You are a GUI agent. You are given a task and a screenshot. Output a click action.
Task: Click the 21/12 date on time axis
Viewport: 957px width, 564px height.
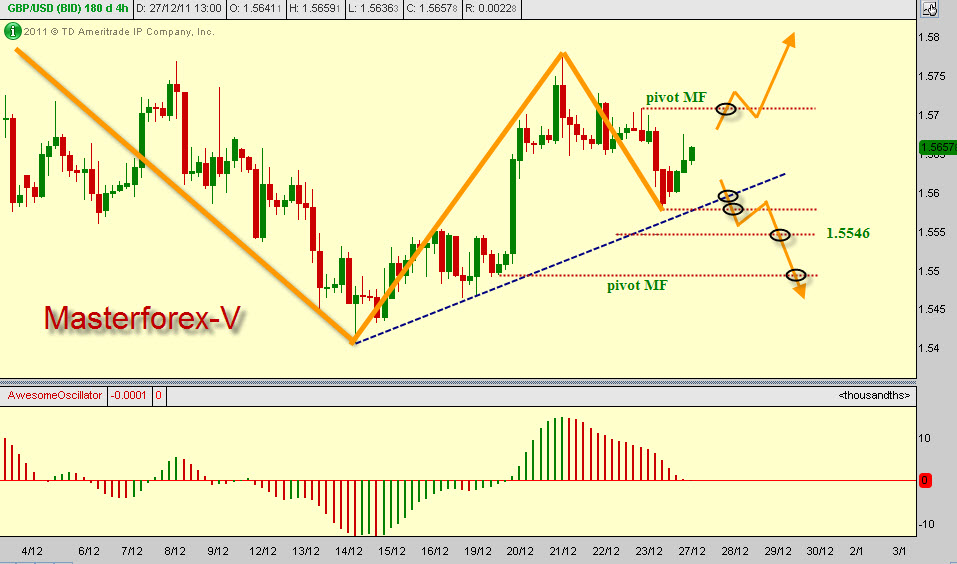tap(563, 551)
